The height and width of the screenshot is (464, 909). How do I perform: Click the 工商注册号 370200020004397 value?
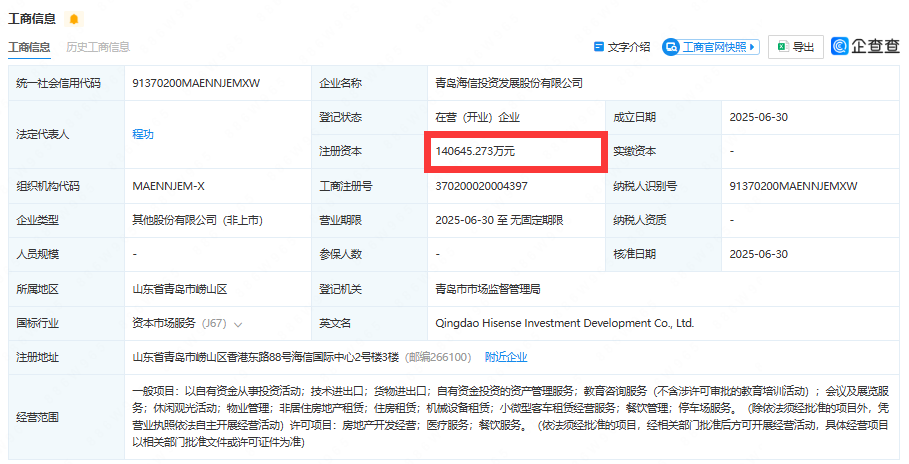click(481, 186)
